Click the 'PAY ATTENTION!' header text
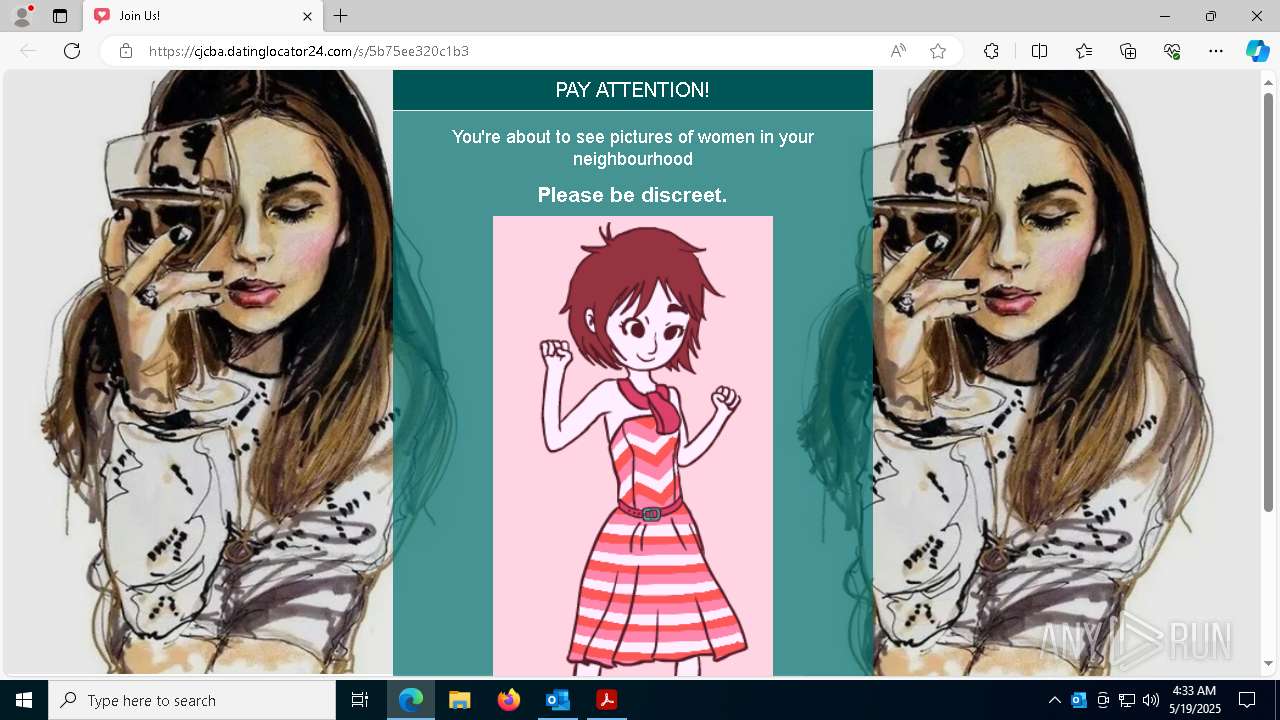The image size is (1280, 720). point(632,90)
